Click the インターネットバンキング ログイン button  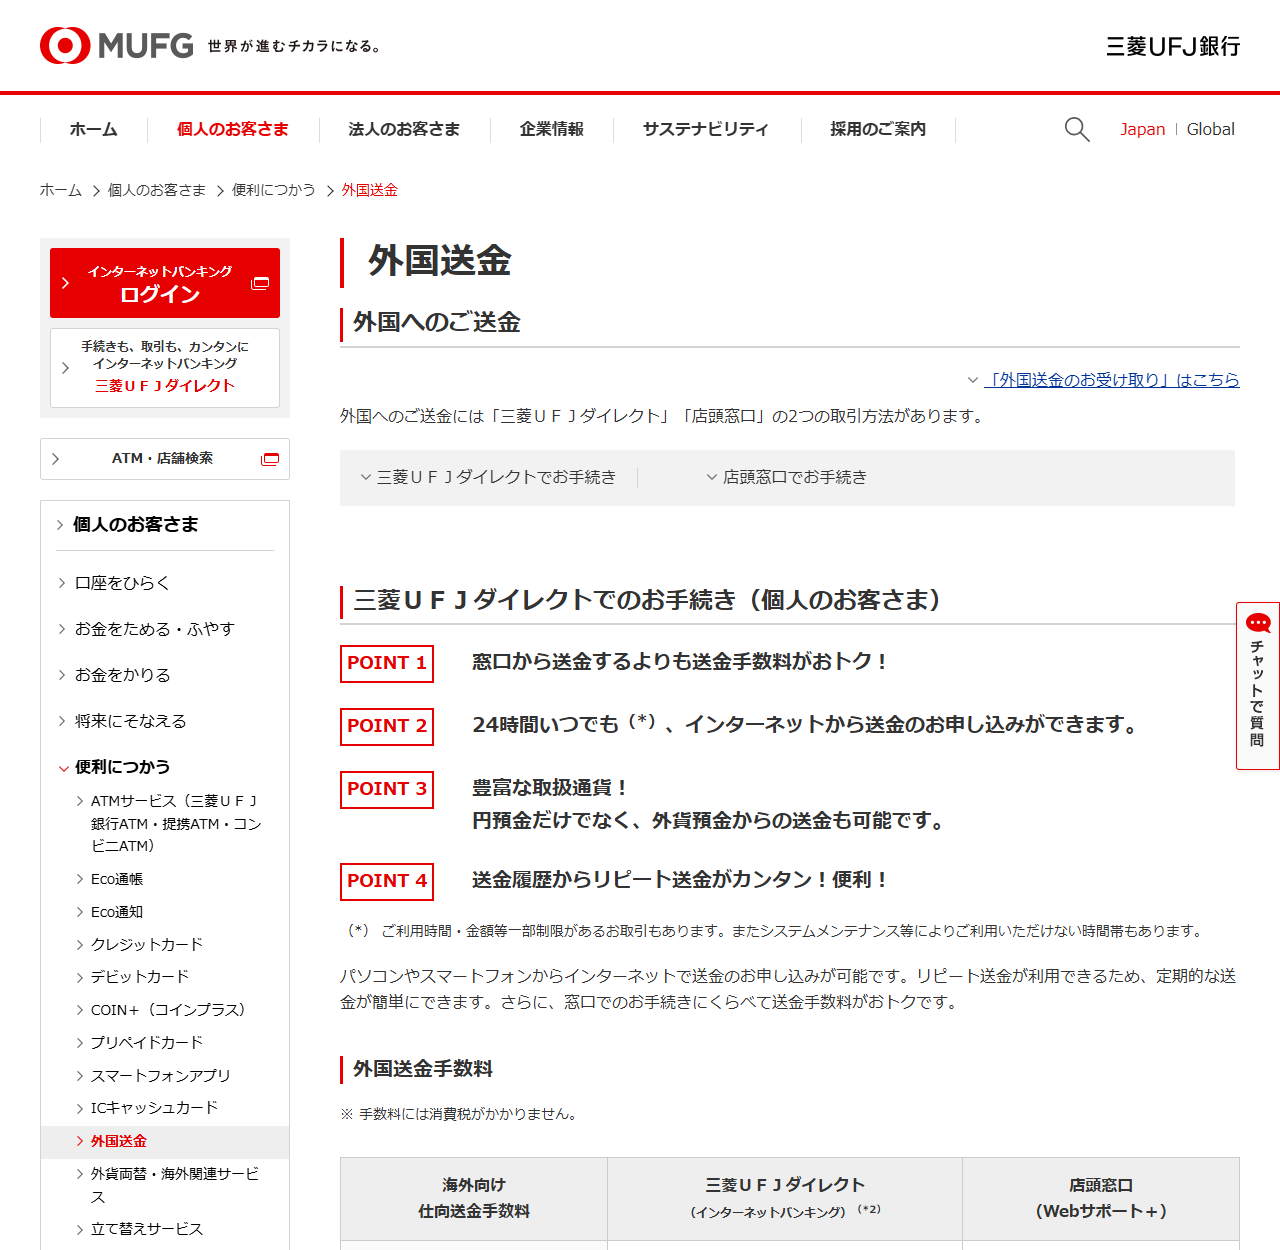(165, 283)
